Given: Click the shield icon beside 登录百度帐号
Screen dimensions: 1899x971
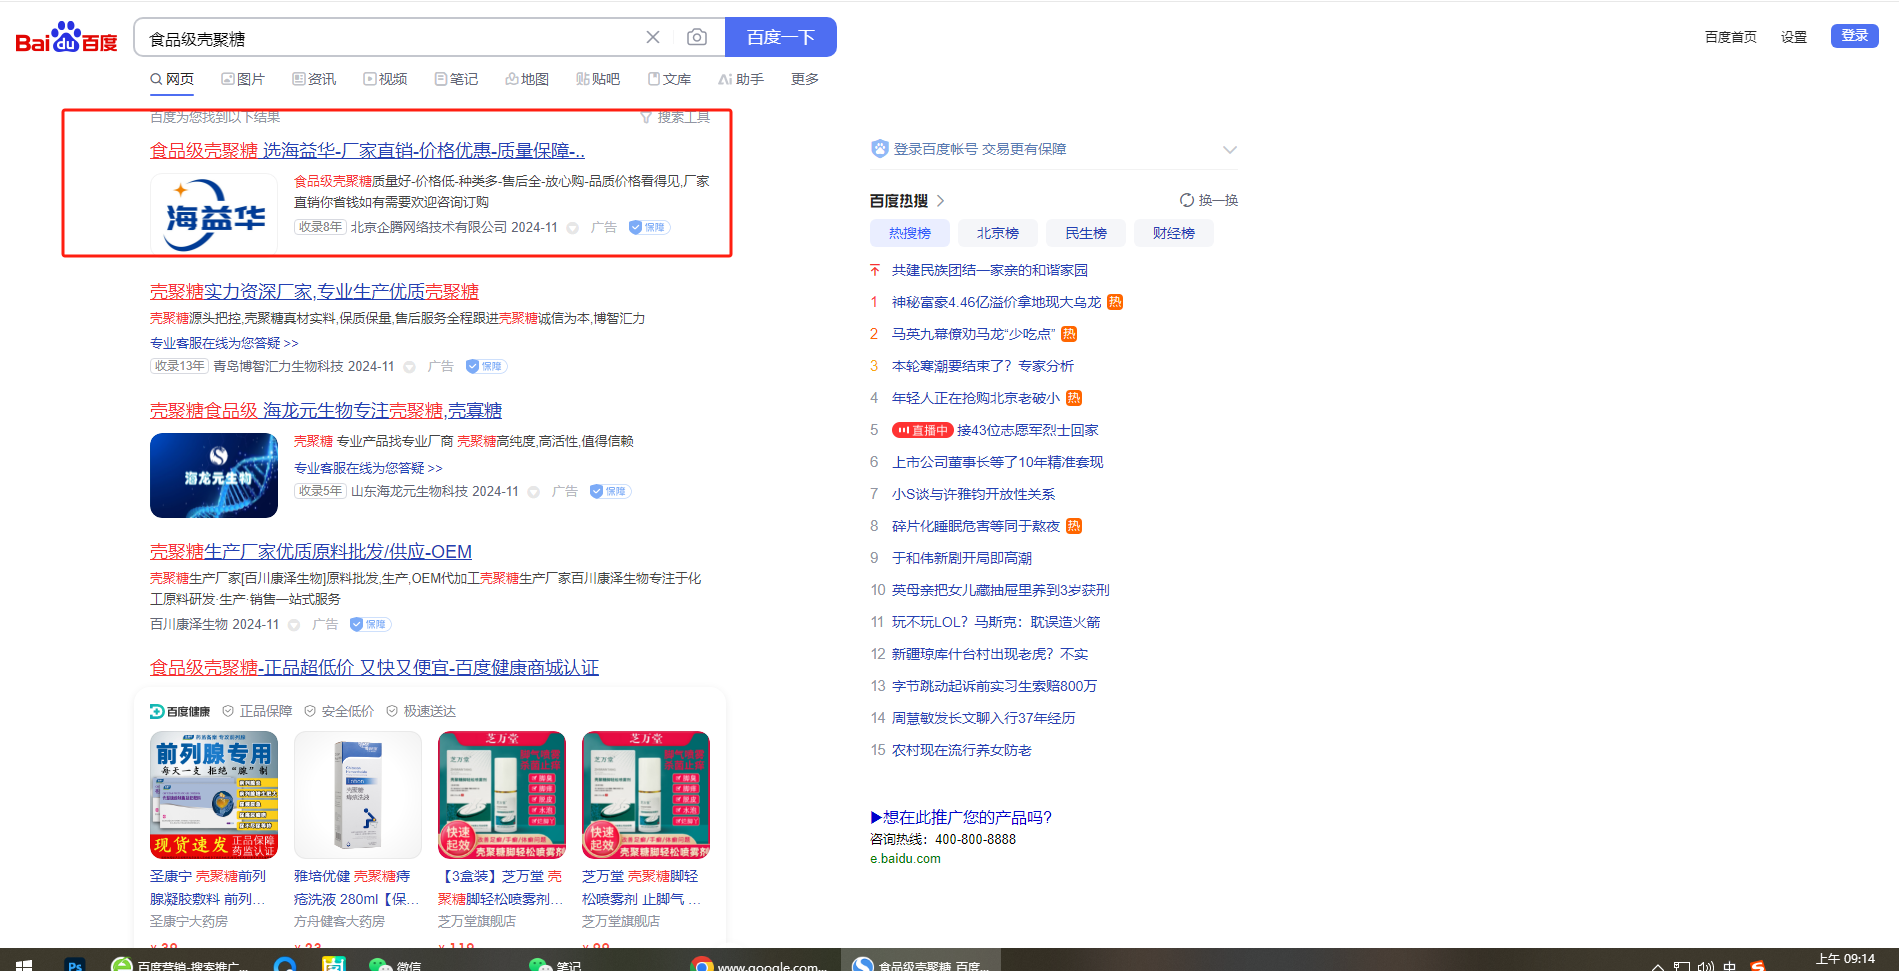Looking at the screenshot, I should pos(880,149).
